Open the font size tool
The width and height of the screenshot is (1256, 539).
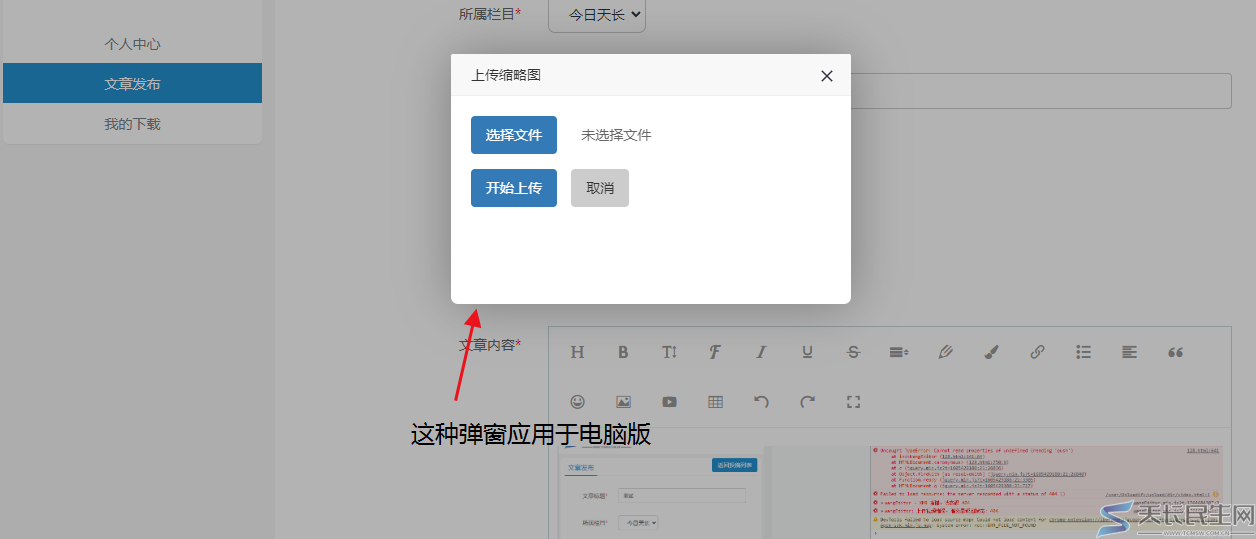point(669,352)
